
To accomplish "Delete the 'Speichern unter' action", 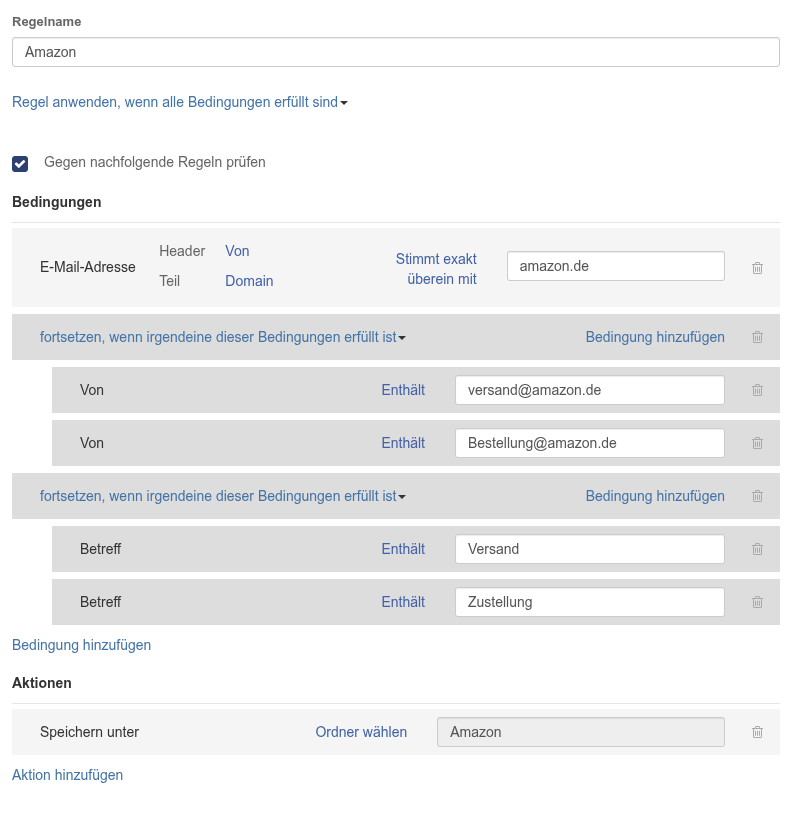I will click(757, 732).
